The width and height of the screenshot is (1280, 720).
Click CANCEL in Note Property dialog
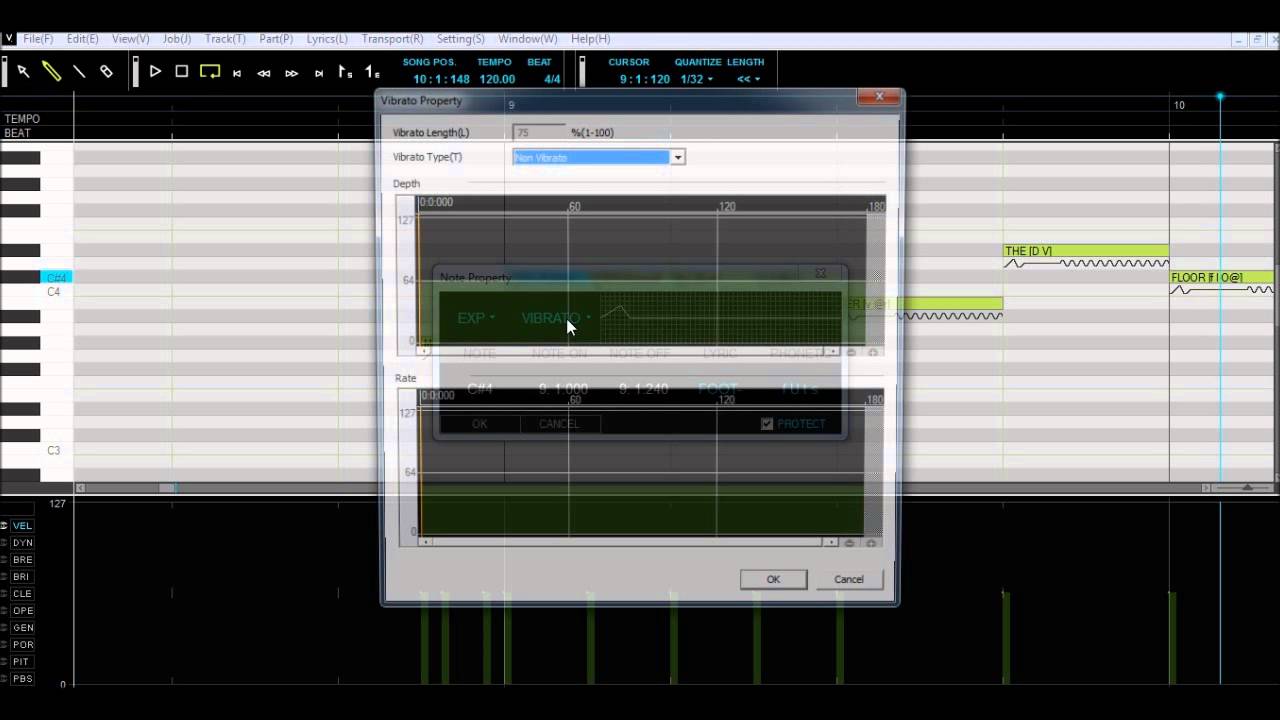(559, 424)
